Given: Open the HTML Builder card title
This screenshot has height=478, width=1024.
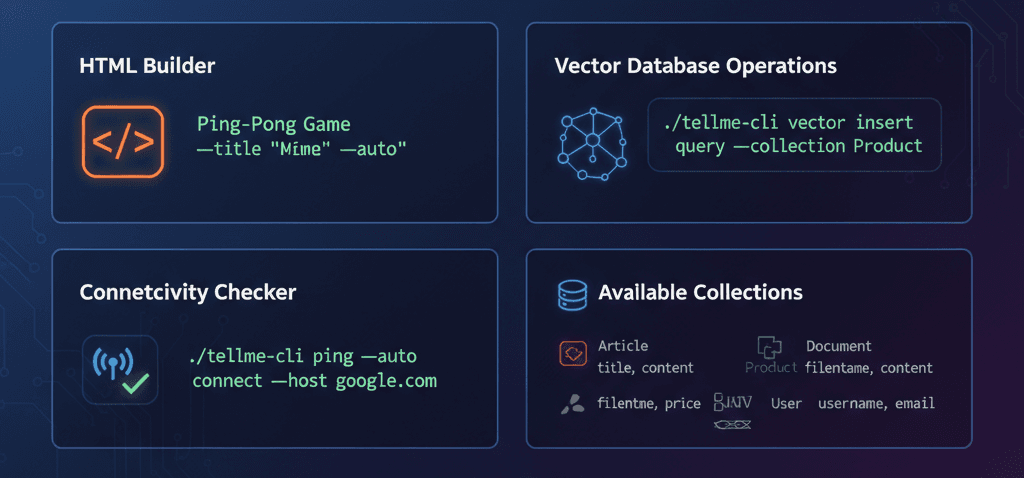Looking at the screenshot, I should [x=147, y=67].
